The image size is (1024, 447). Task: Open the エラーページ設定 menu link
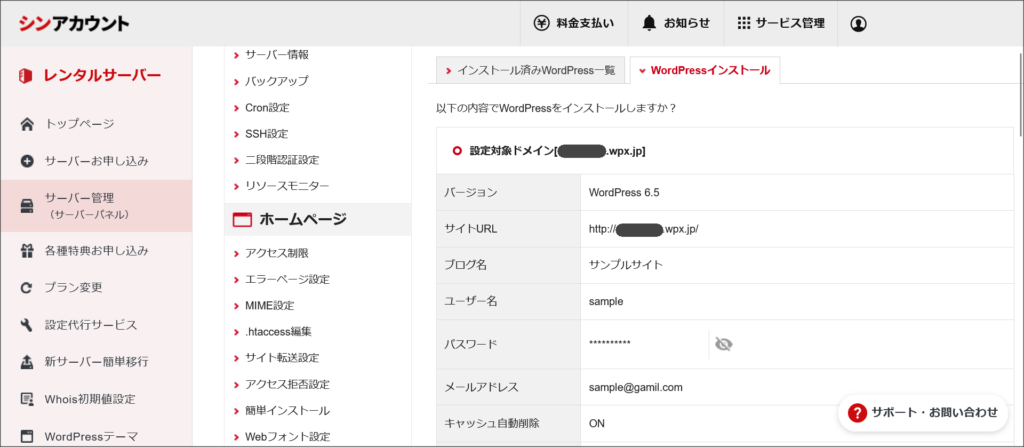tap(287, 279)
